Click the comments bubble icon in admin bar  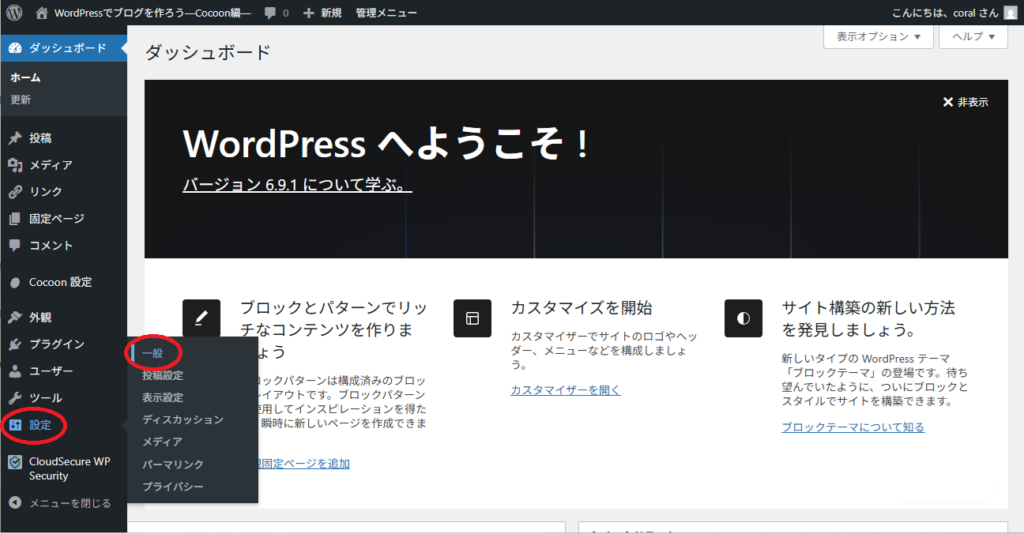(270, 13)
